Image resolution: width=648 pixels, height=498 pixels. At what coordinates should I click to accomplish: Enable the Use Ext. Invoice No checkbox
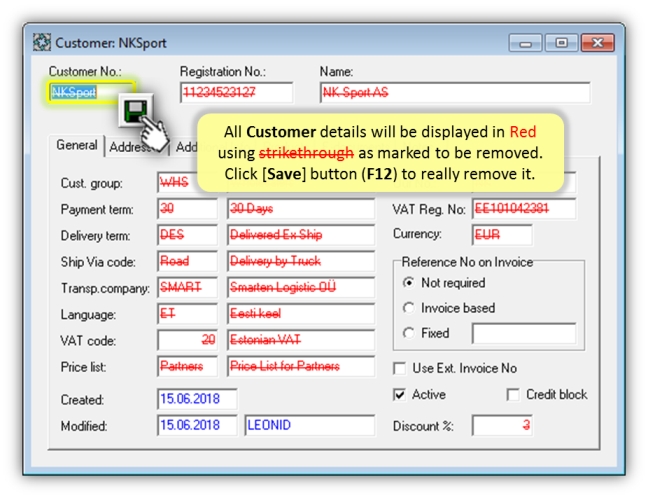[400, 368]
